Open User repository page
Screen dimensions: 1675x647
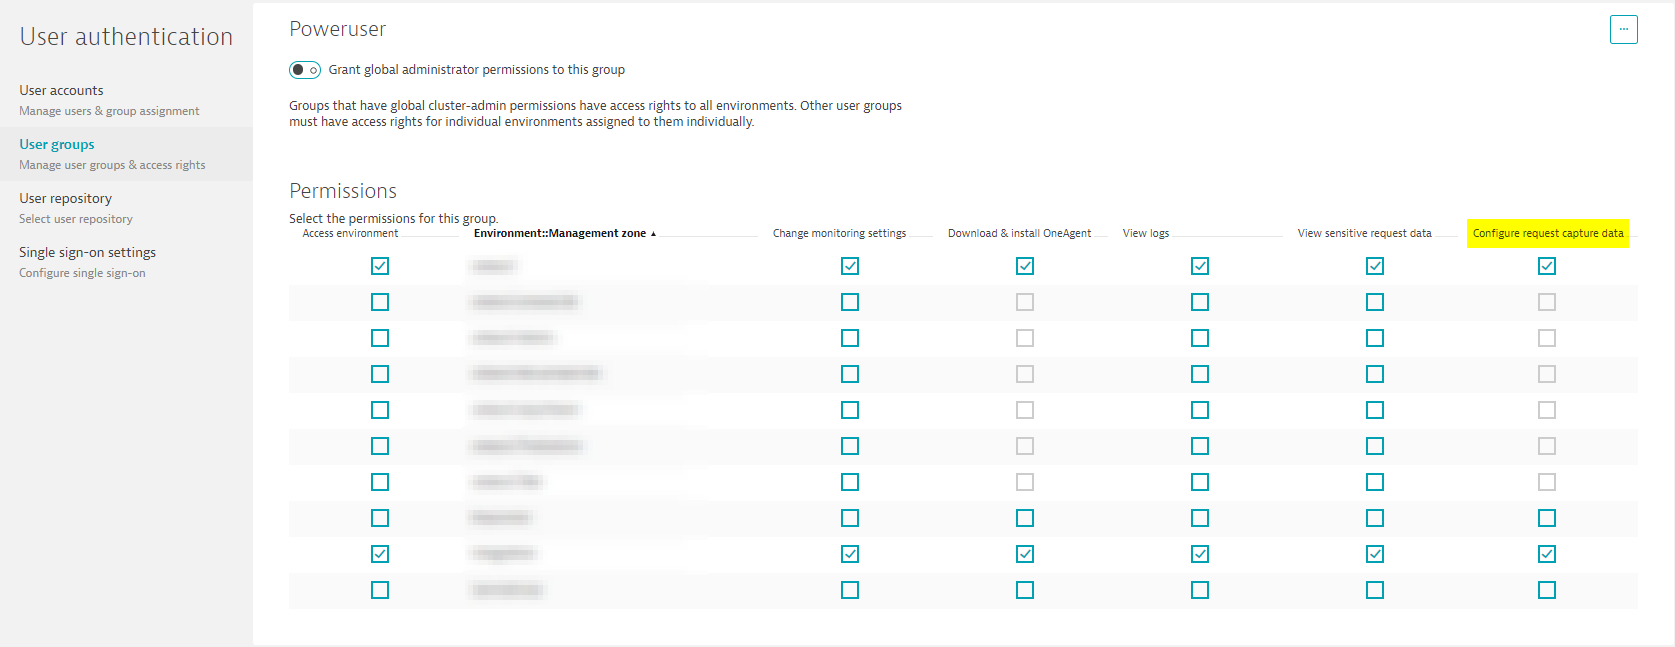pyautogui.click(x=65, y=199)
